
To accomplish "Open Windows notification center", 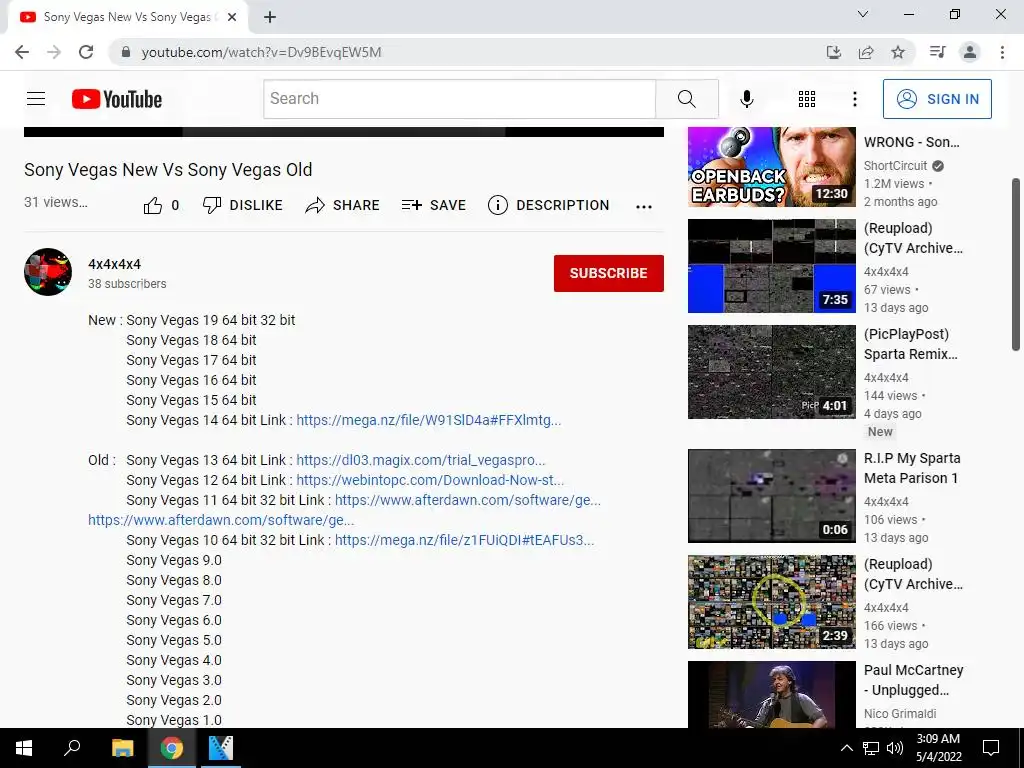I will tap(991, 748).
